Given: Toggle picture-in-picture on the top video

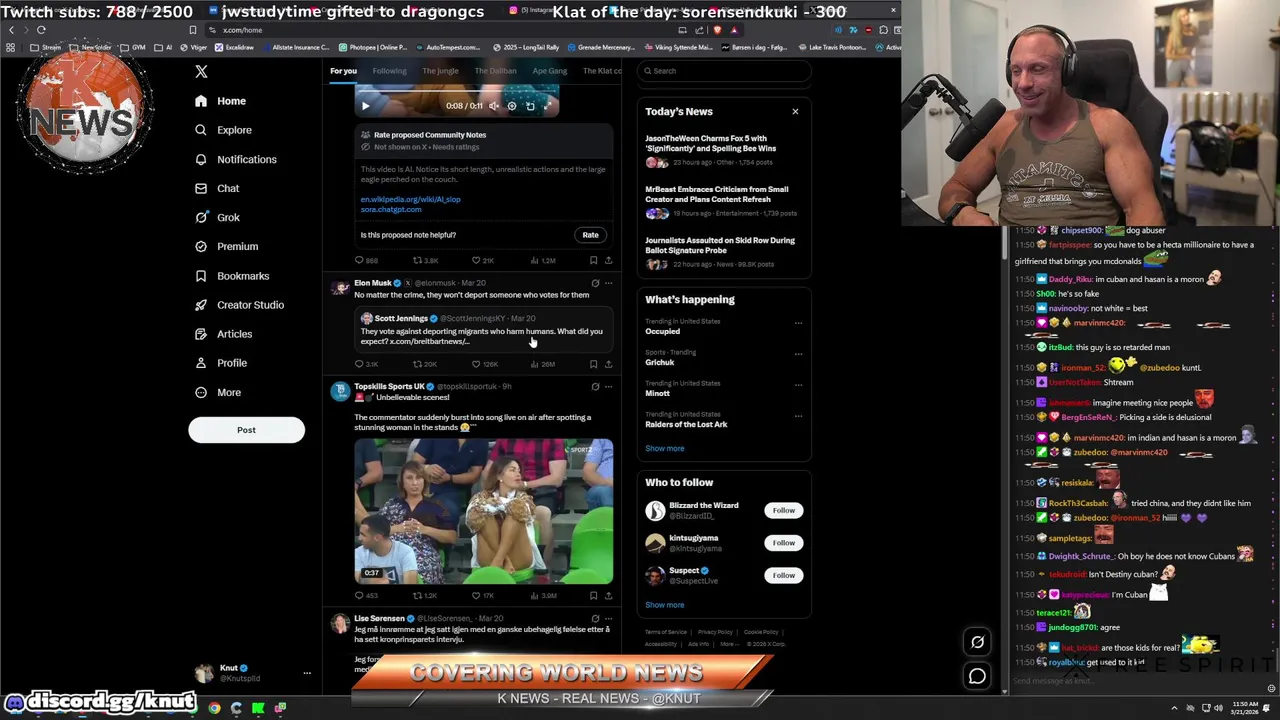Looking at the screenshot, I should pos(530,106).
